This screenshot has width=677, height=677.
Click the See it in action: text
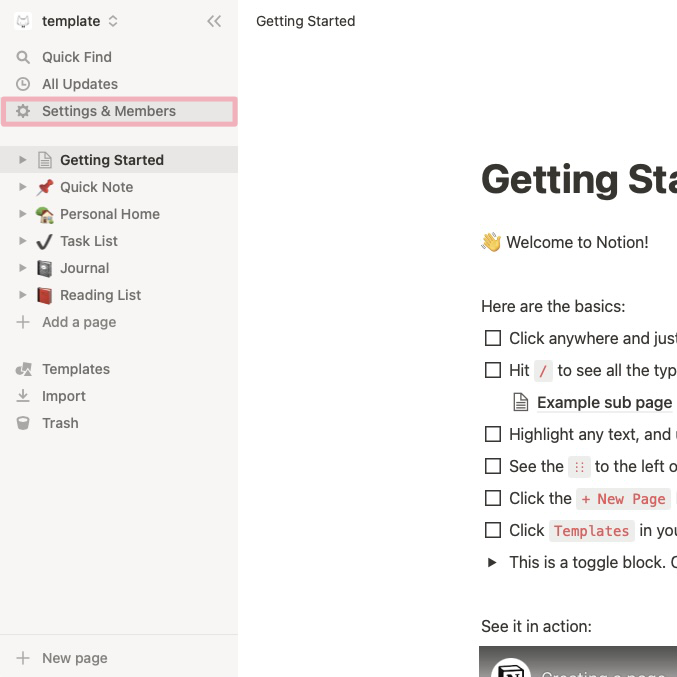[x=536, y=626]
